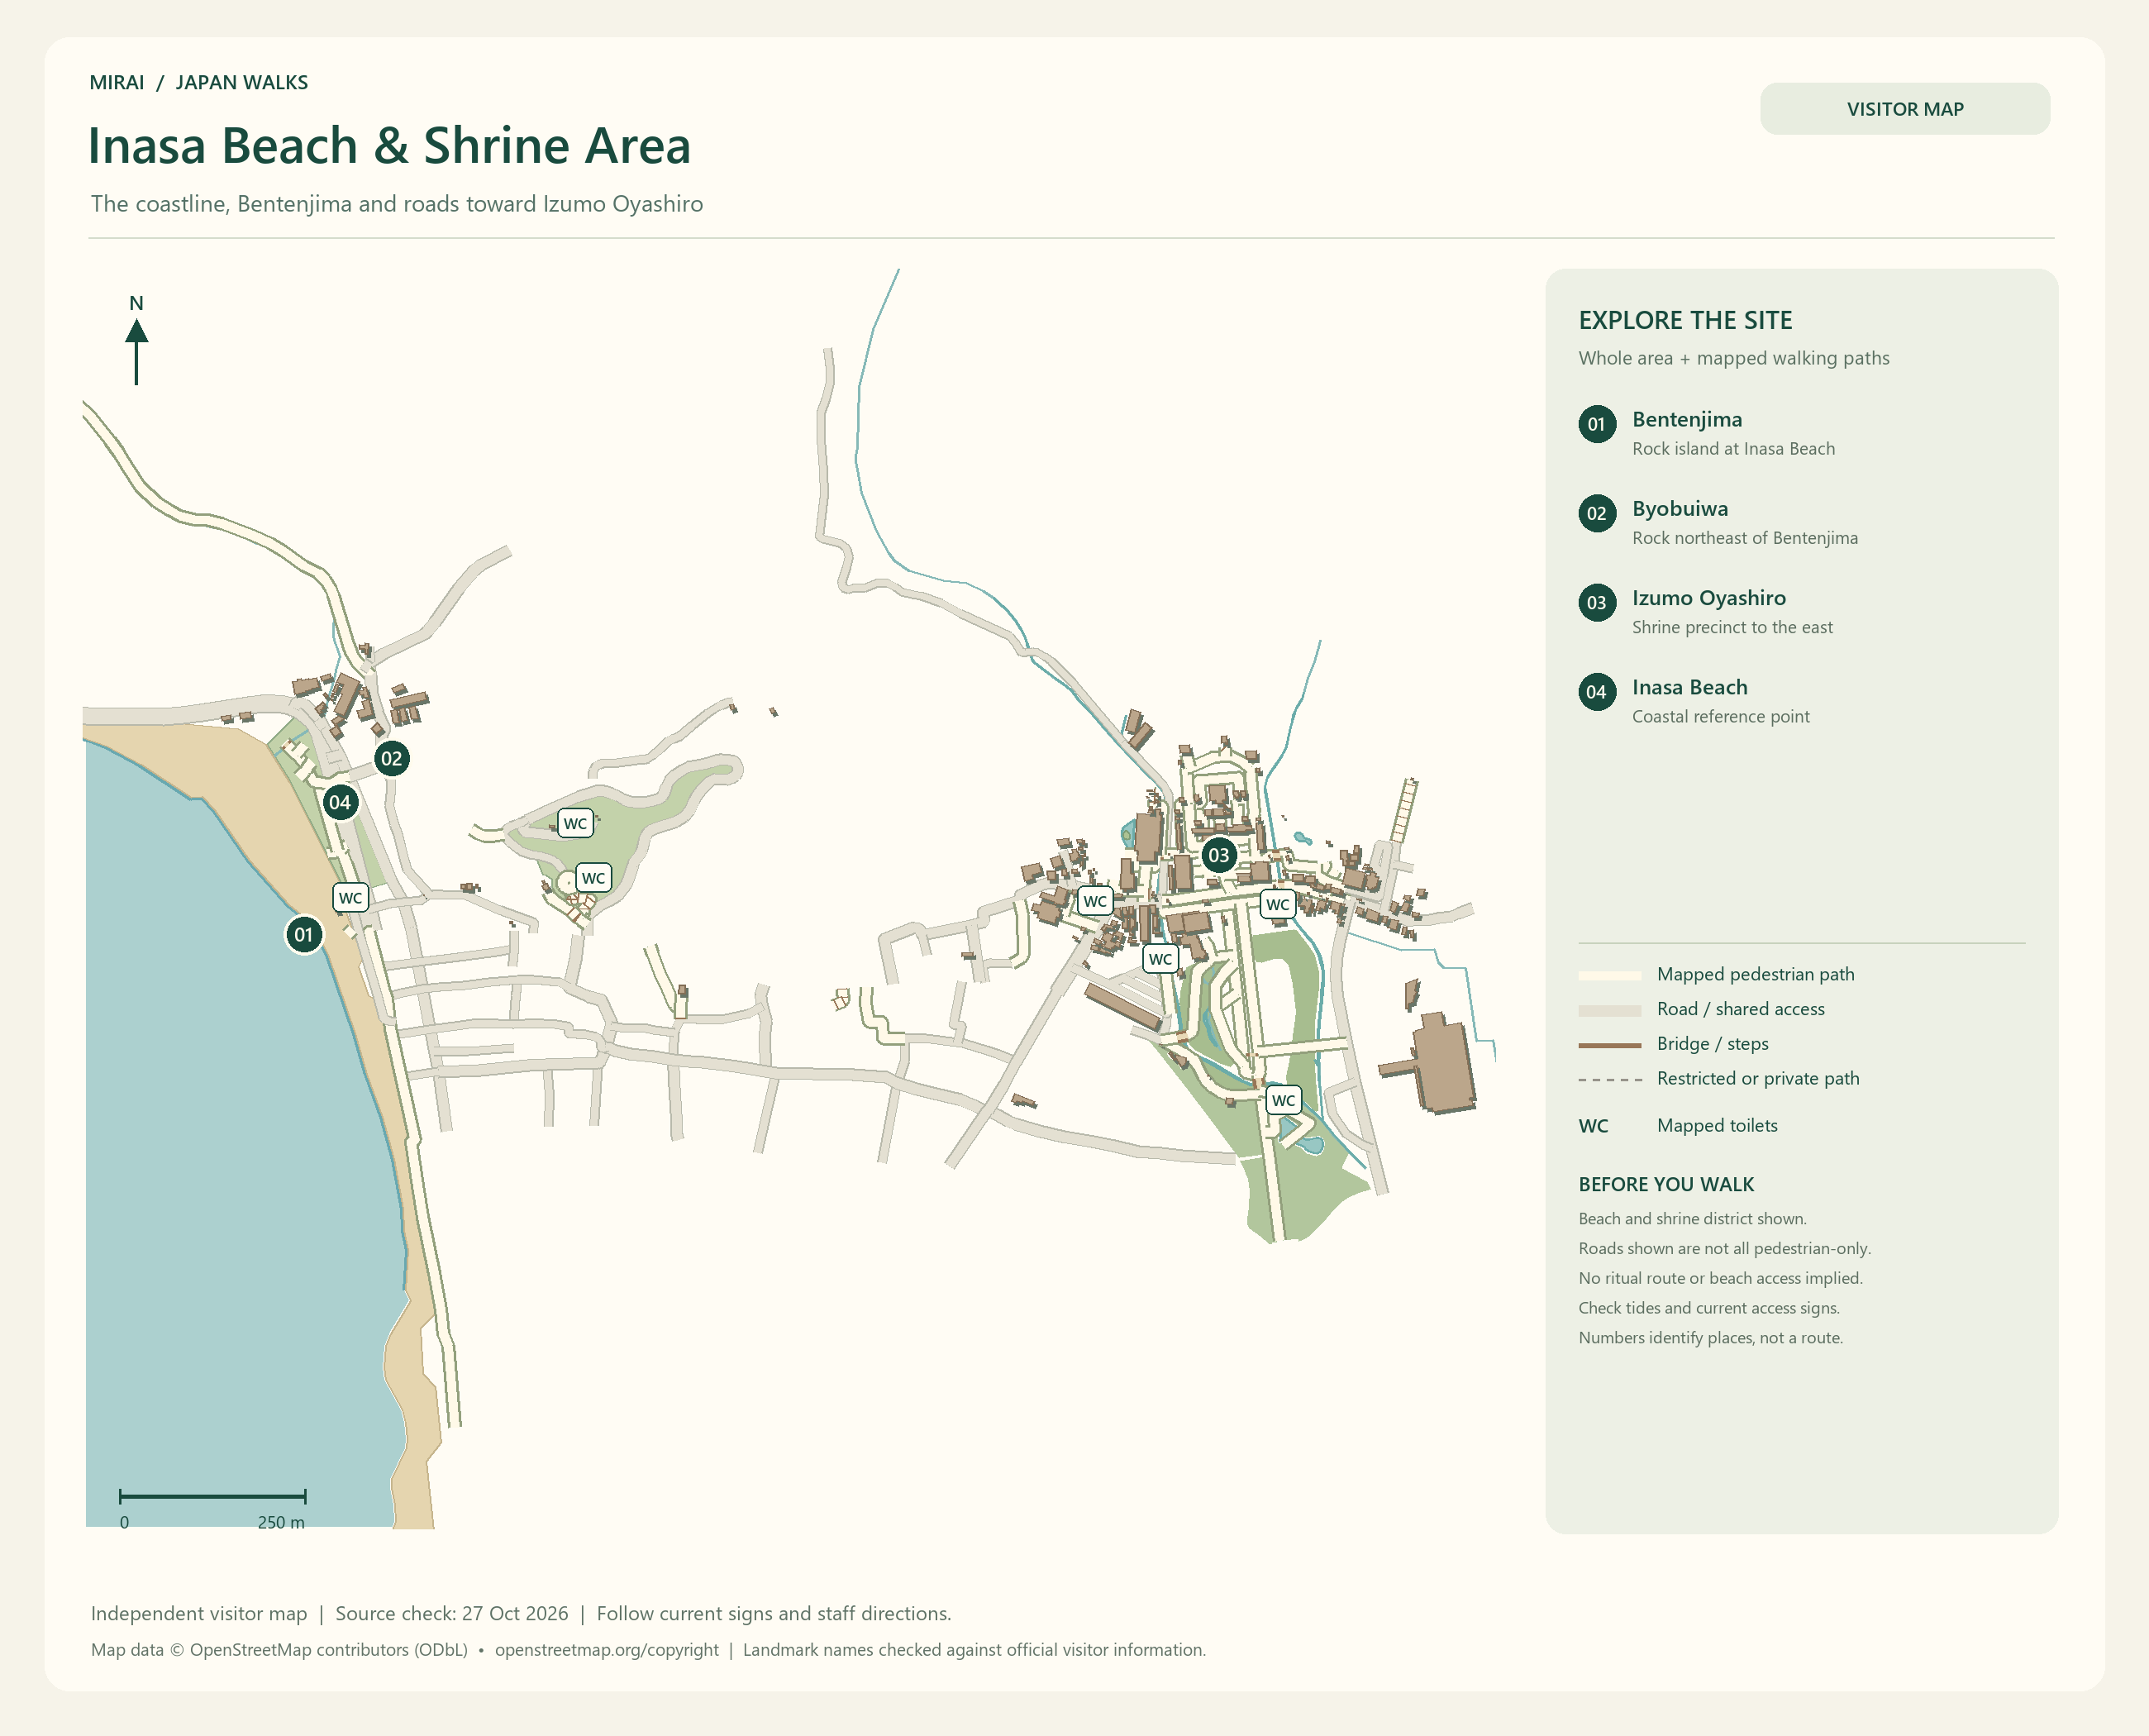Click 'Rock island at Inasa Beach' description
Image resolution: width=2149 pixels, height=1736 pixels.
tap(1733, 449)
